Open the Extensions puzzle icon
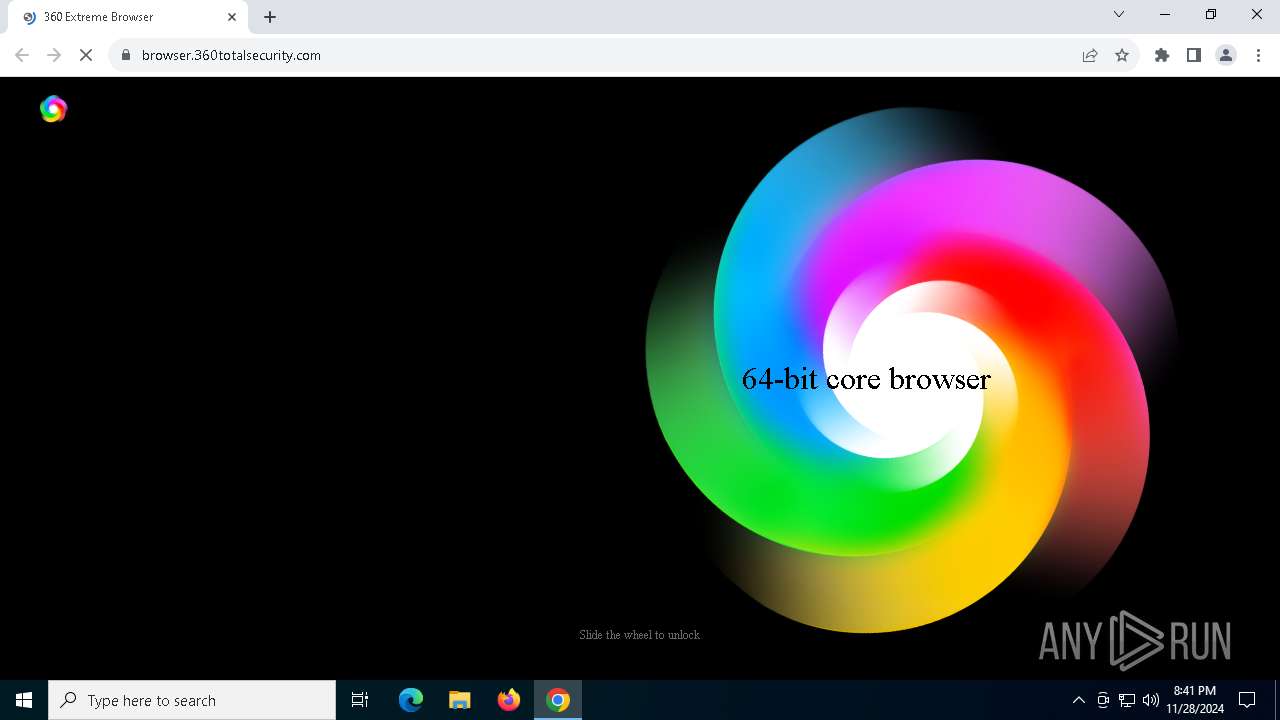 pos(1162,55)
